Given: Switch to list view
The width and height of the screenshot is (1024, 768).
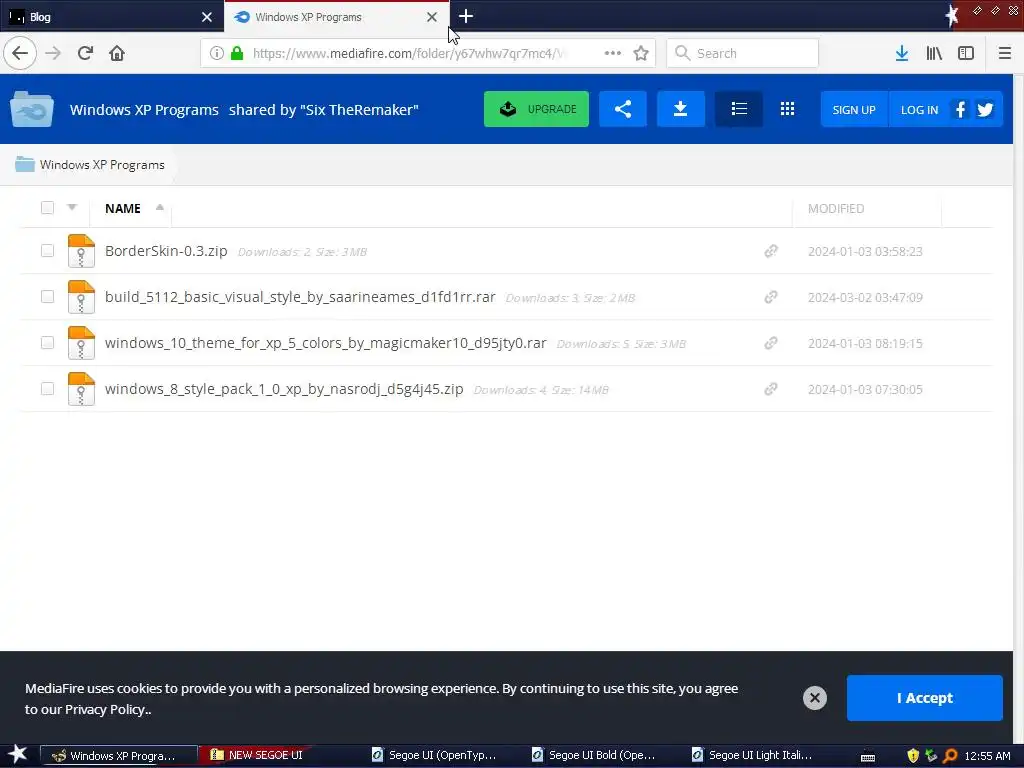Looking at the screenshot, I should 739,109.
